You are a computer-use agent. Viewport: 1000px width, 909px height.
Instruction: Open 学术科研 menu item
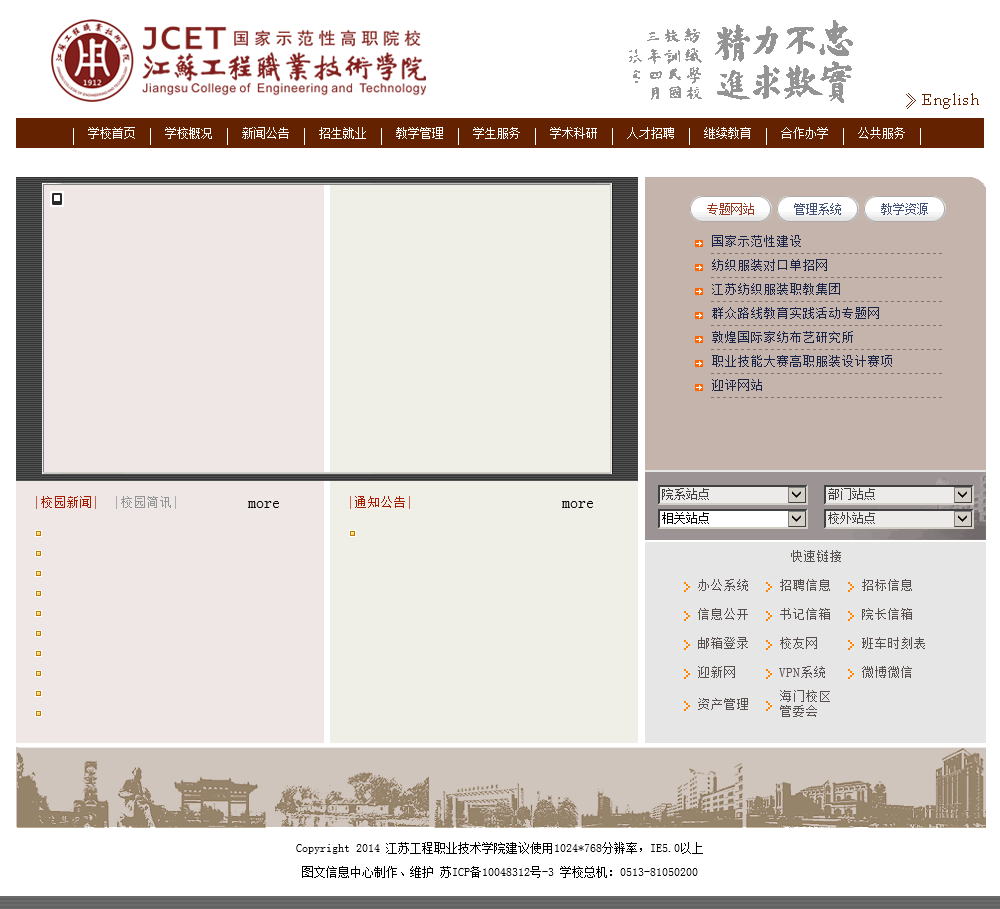(573, 133)
